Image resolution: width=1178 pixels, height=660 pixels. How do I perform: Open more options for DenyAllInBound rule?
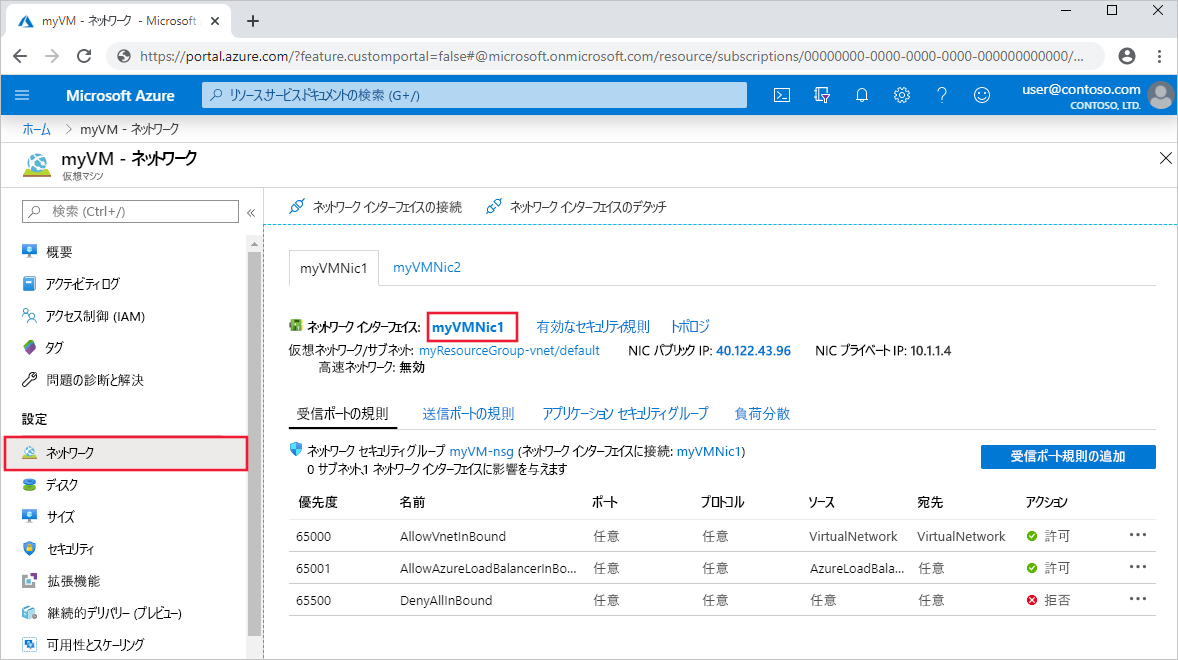(1137, 598)
